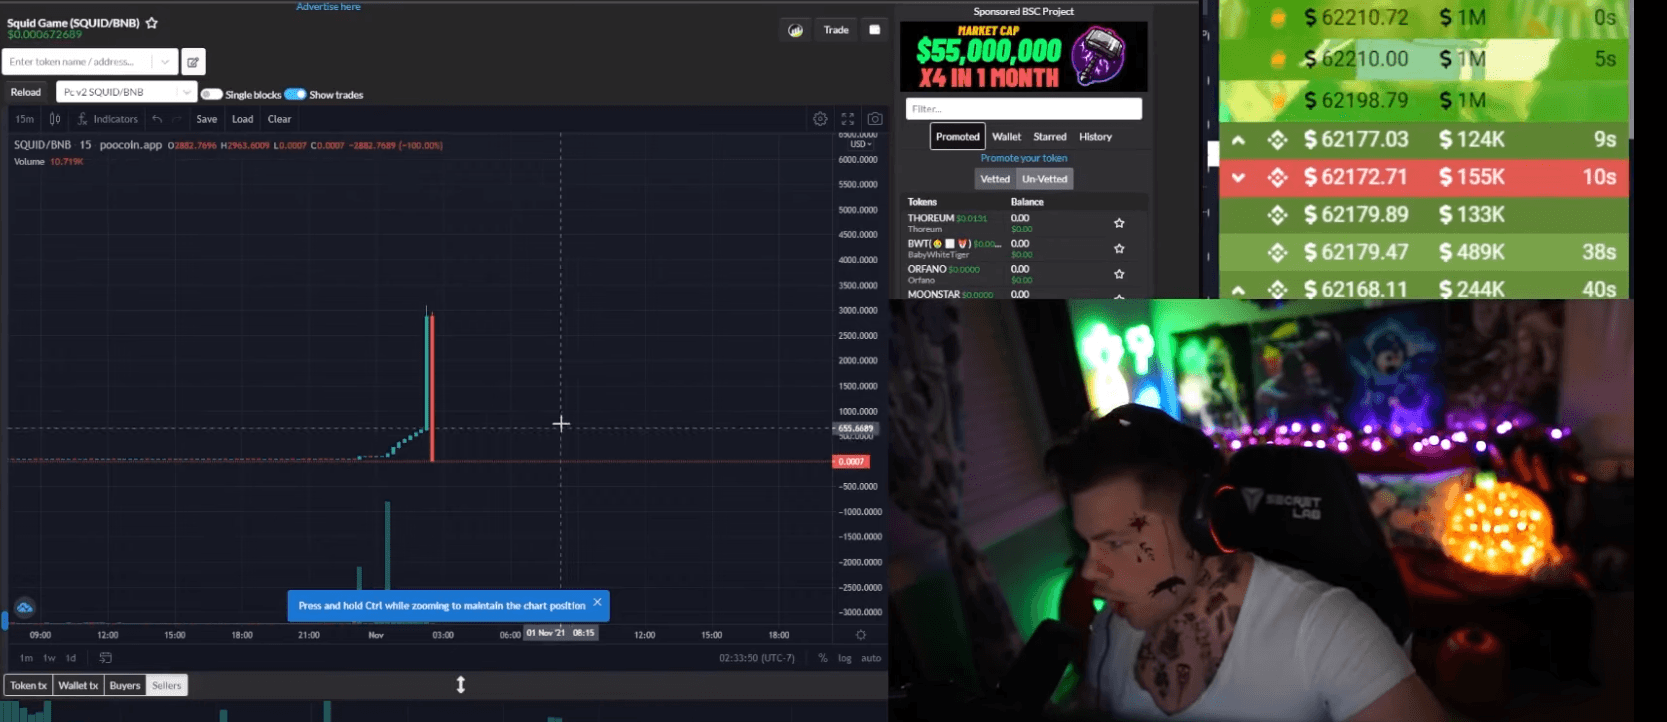Click the vertical resize arrow handle
1667x722 pixels.
[x=461, y=685]
